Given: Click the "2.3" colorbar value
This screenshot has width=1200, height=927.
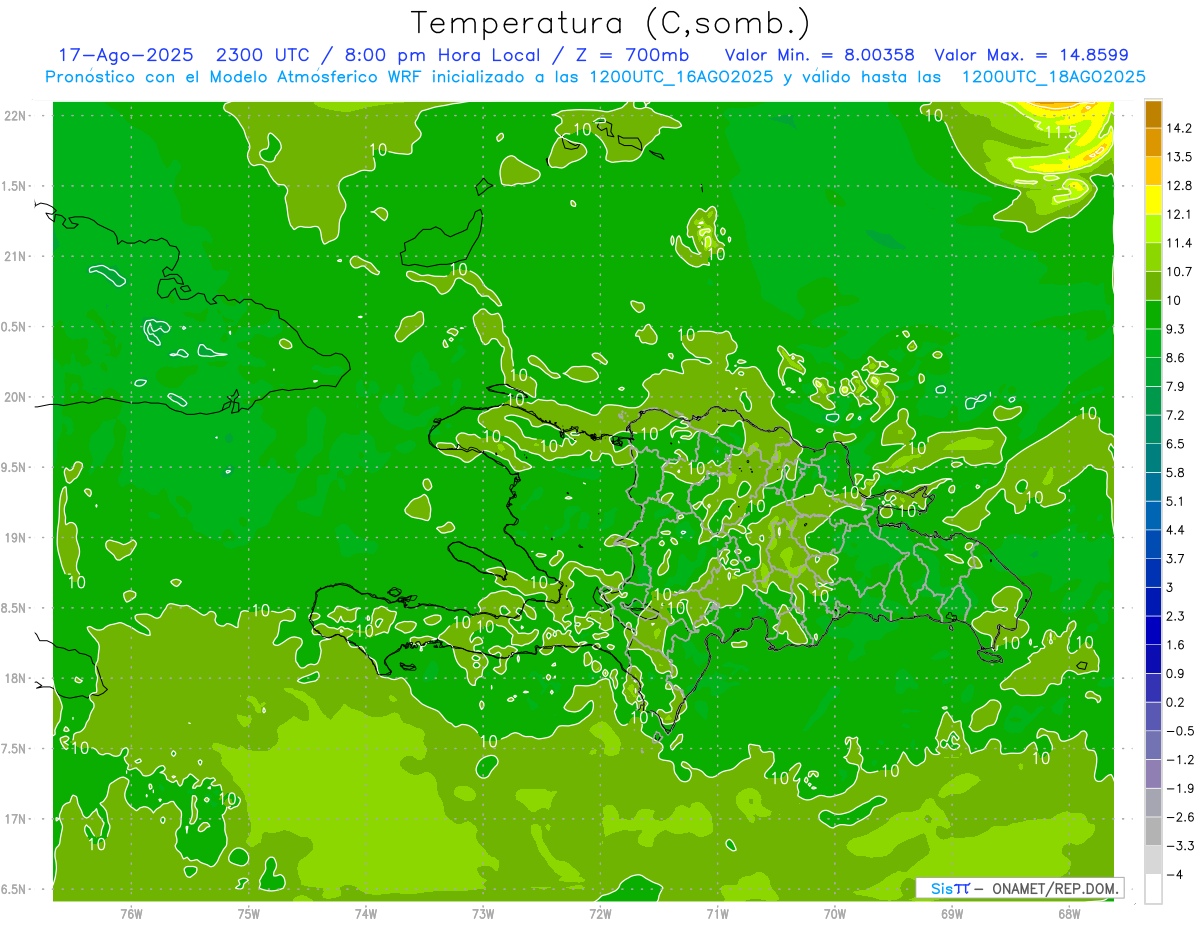Looking at the screenshot, I should click(x=1176, y=616).
